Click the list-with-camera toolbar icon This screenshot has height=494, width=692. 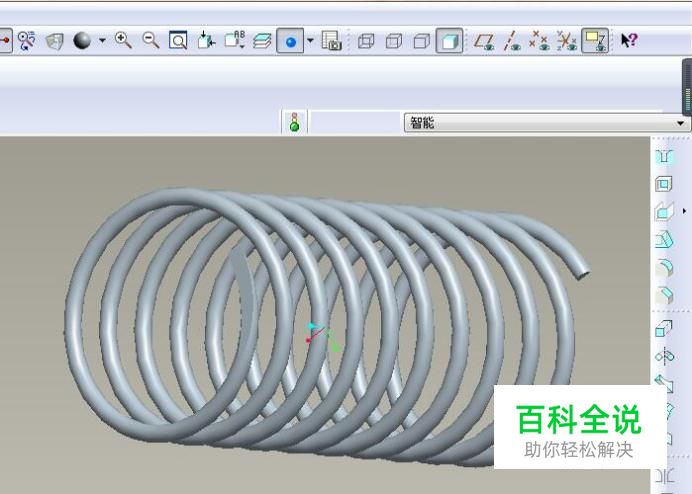[x=331, y=40]
